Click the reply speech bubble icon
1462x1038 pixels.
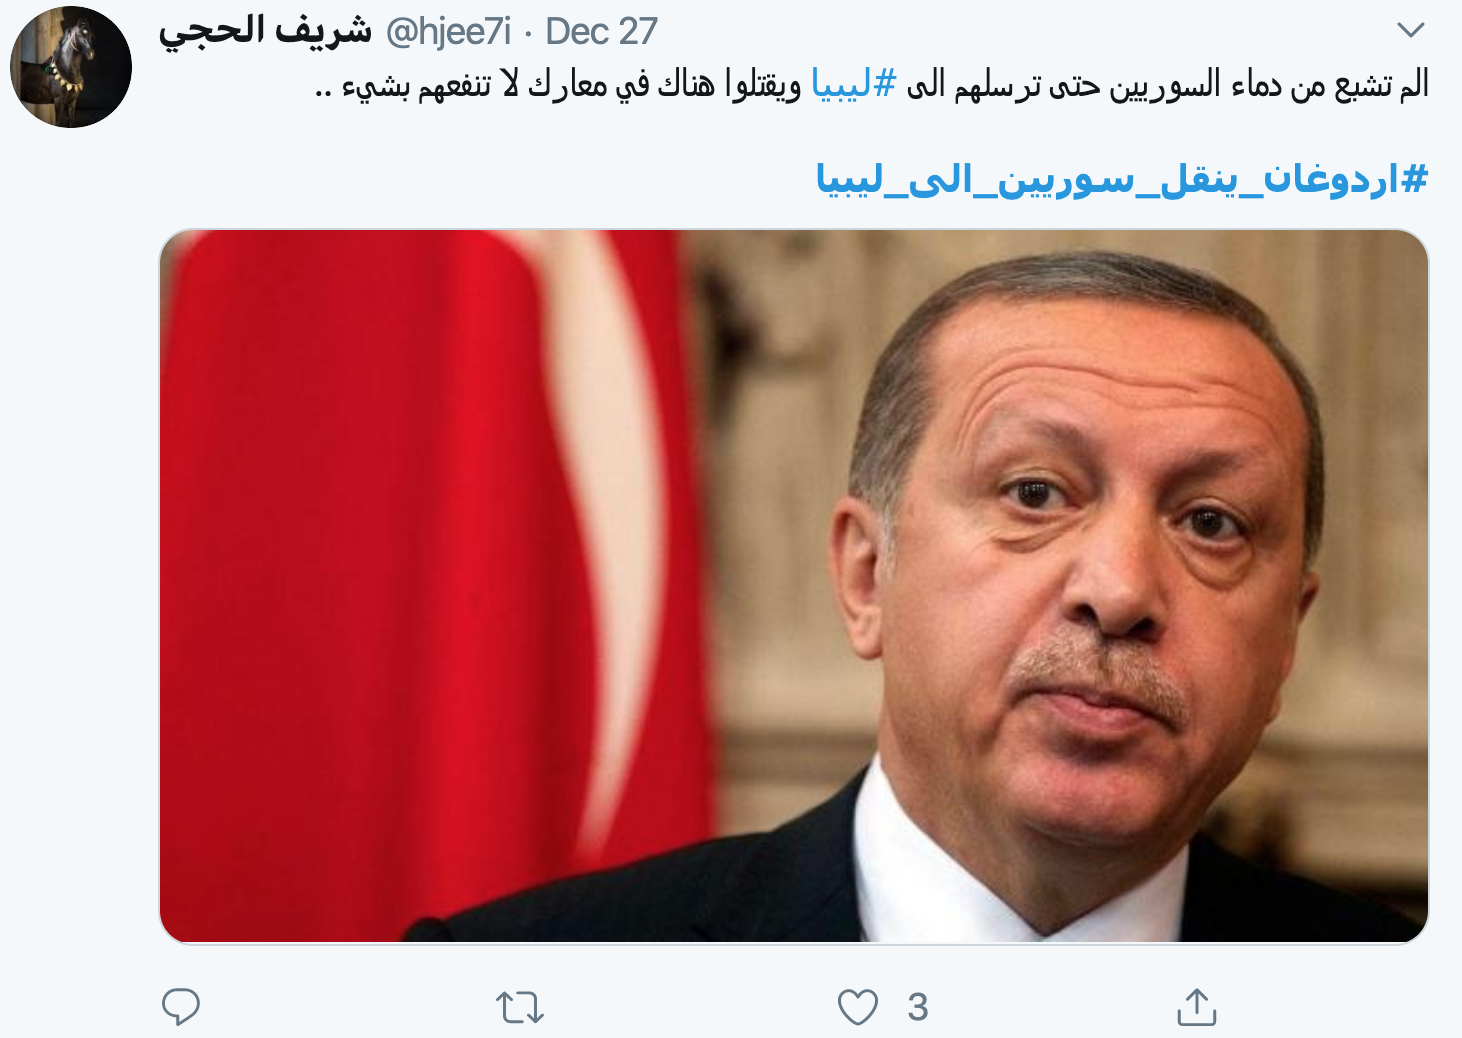coord(181,1007)
